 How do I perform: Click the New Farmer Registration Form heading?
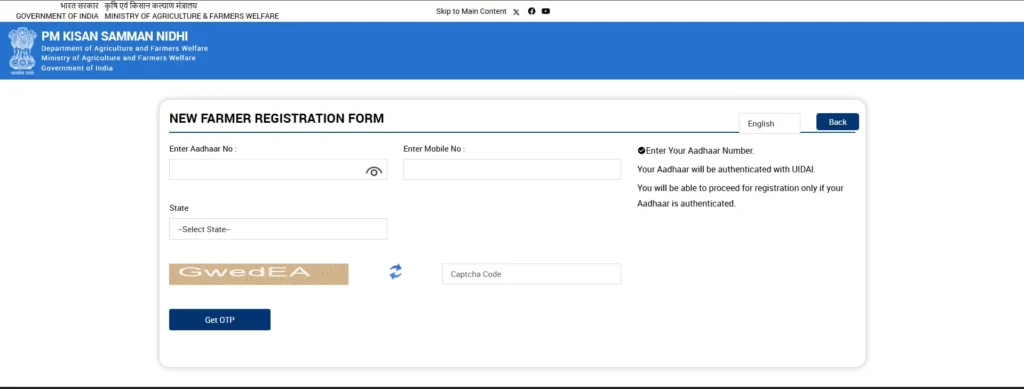click(277, 118)
